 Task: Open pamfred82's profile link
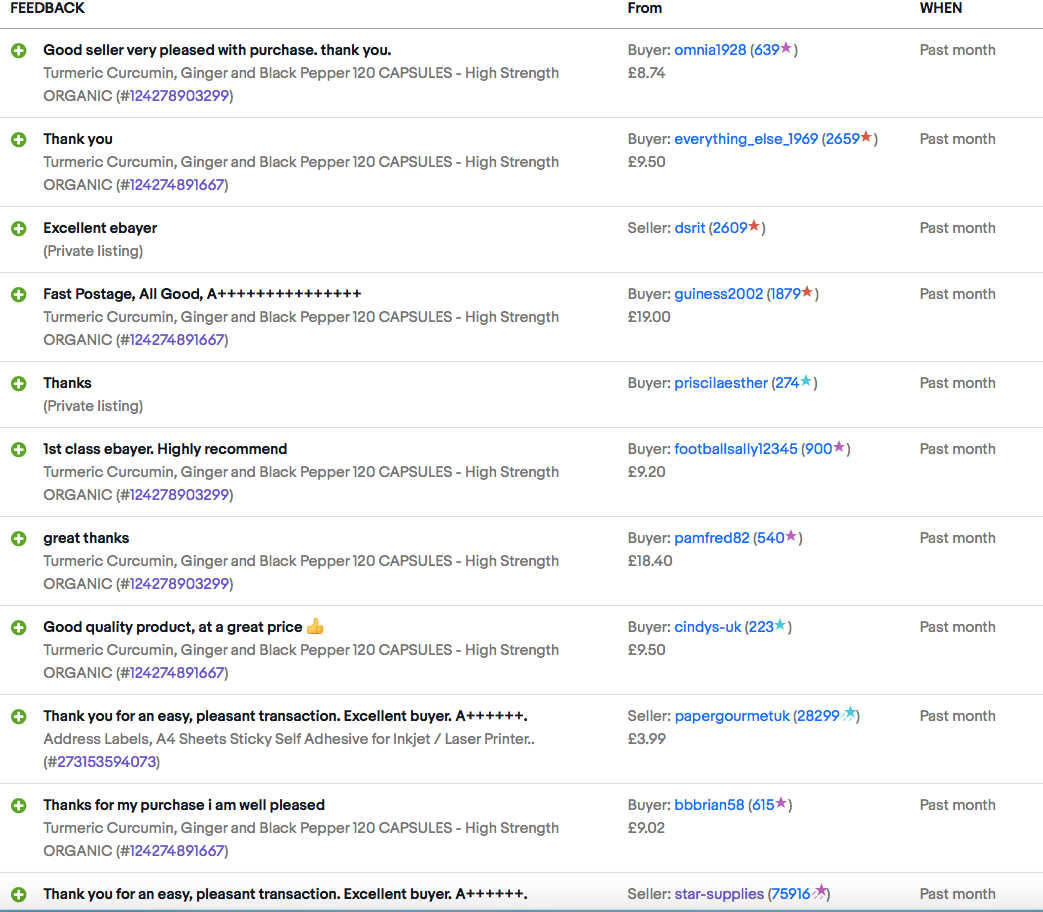pos(712,538)
